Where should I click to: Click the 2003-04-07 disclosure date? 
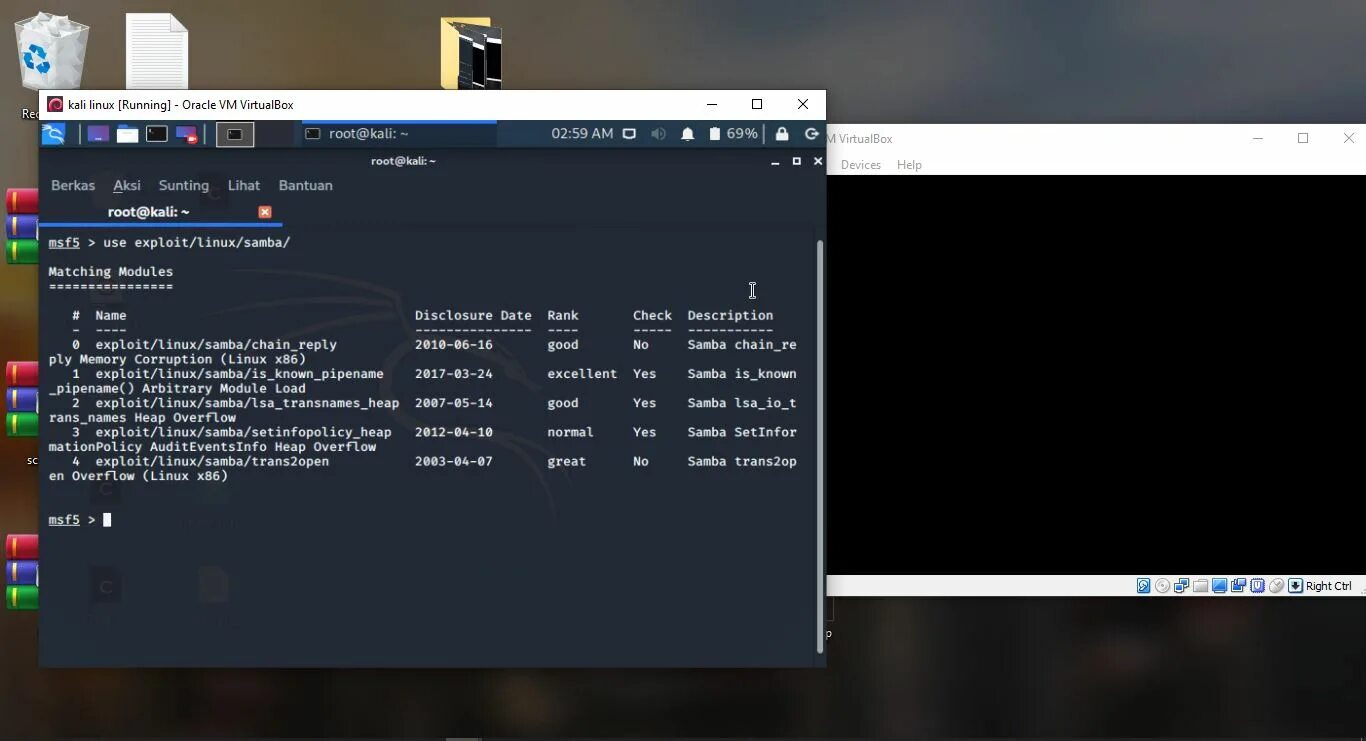click(454, 461)
